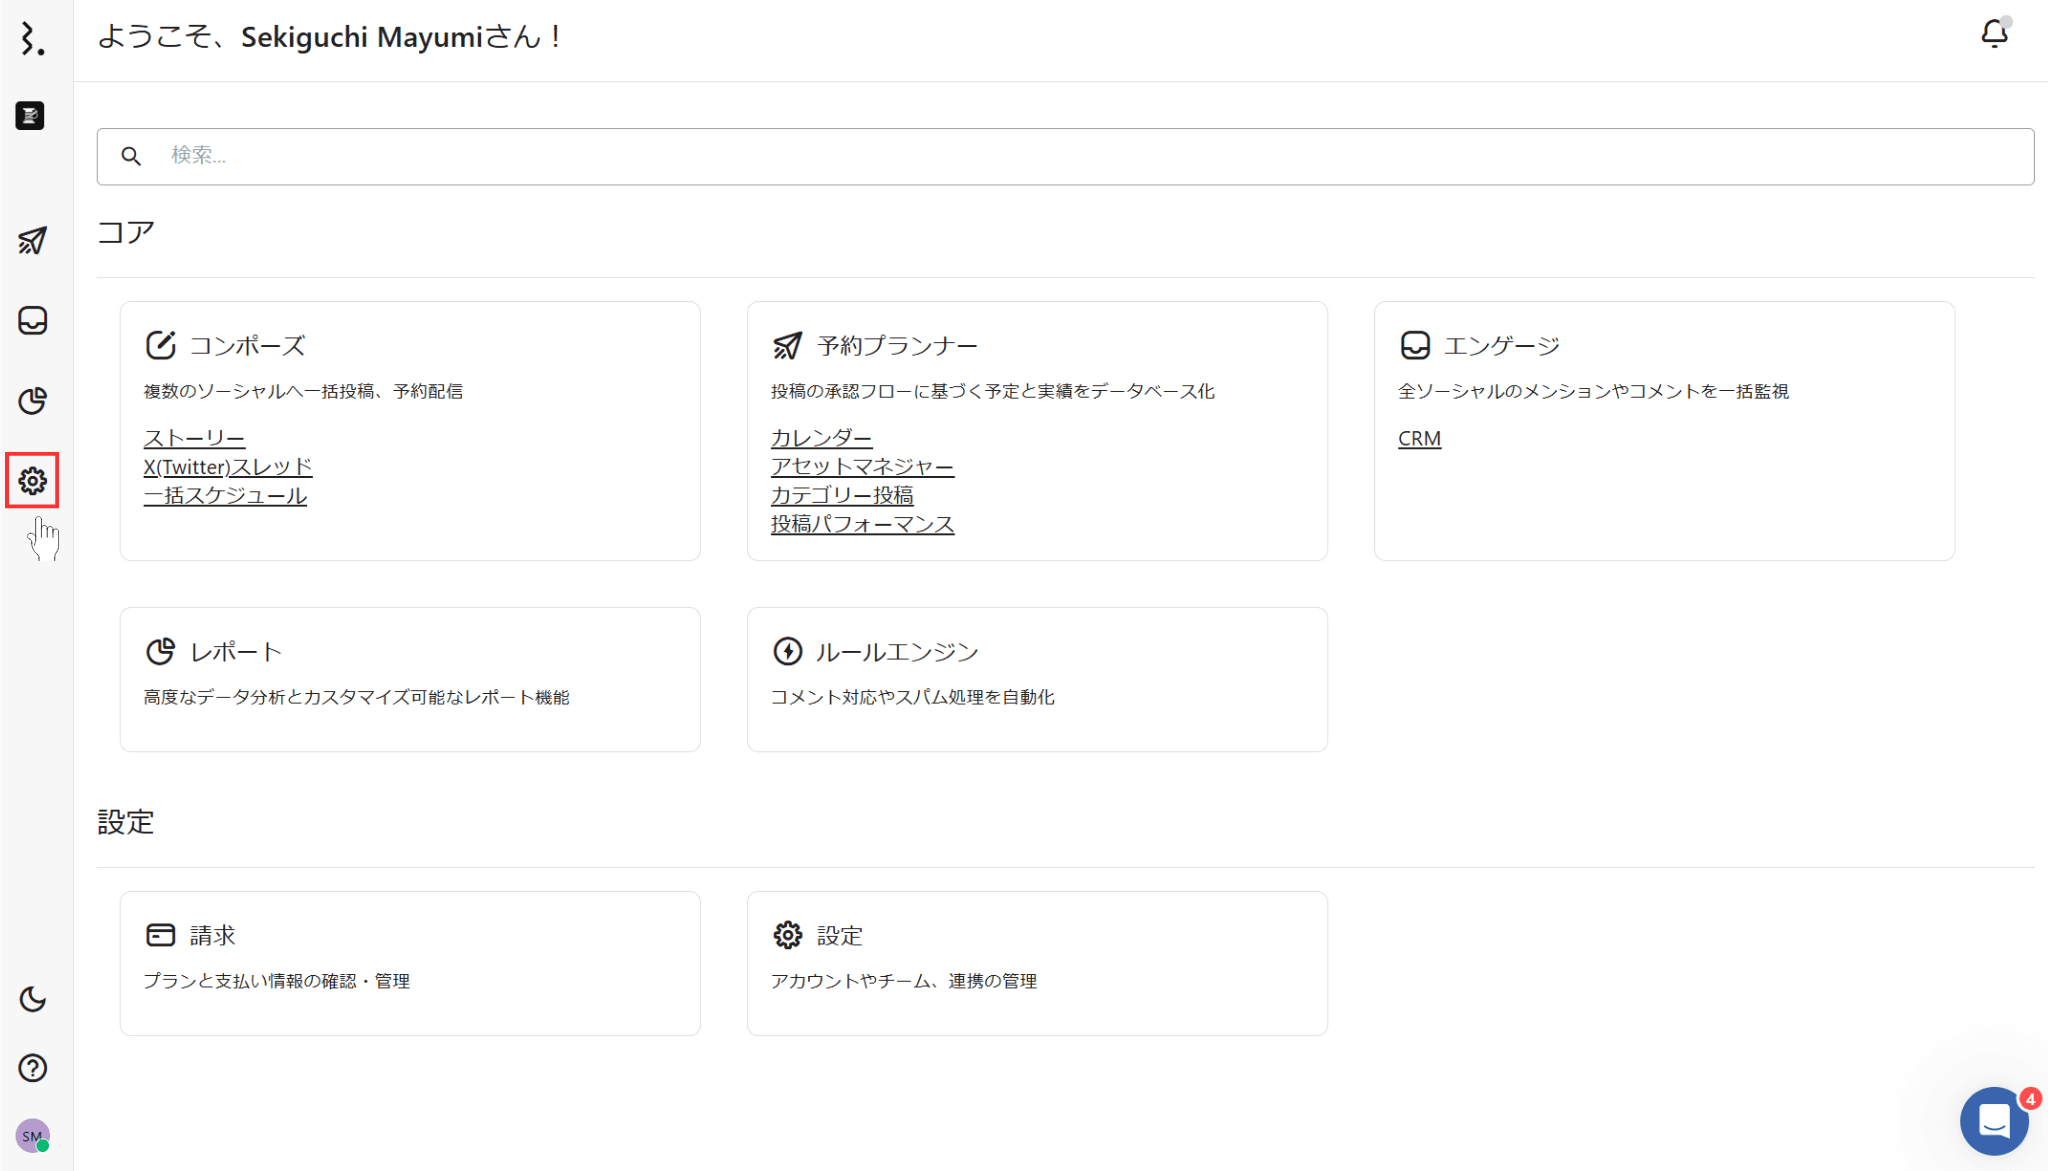Open the ストーリー link
The height and width of the screenshot is (1171, 2048).
194,438
